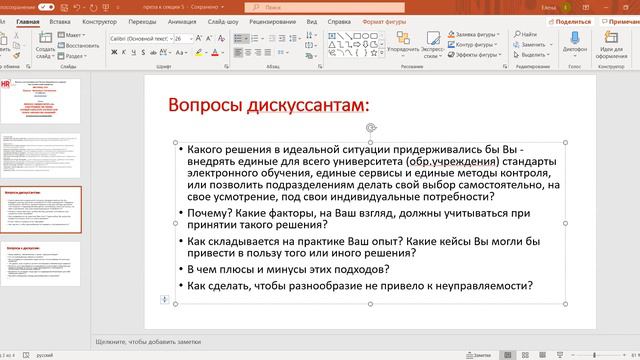
Task: Open the Анимация tab
Action: [x=182, y=22]
